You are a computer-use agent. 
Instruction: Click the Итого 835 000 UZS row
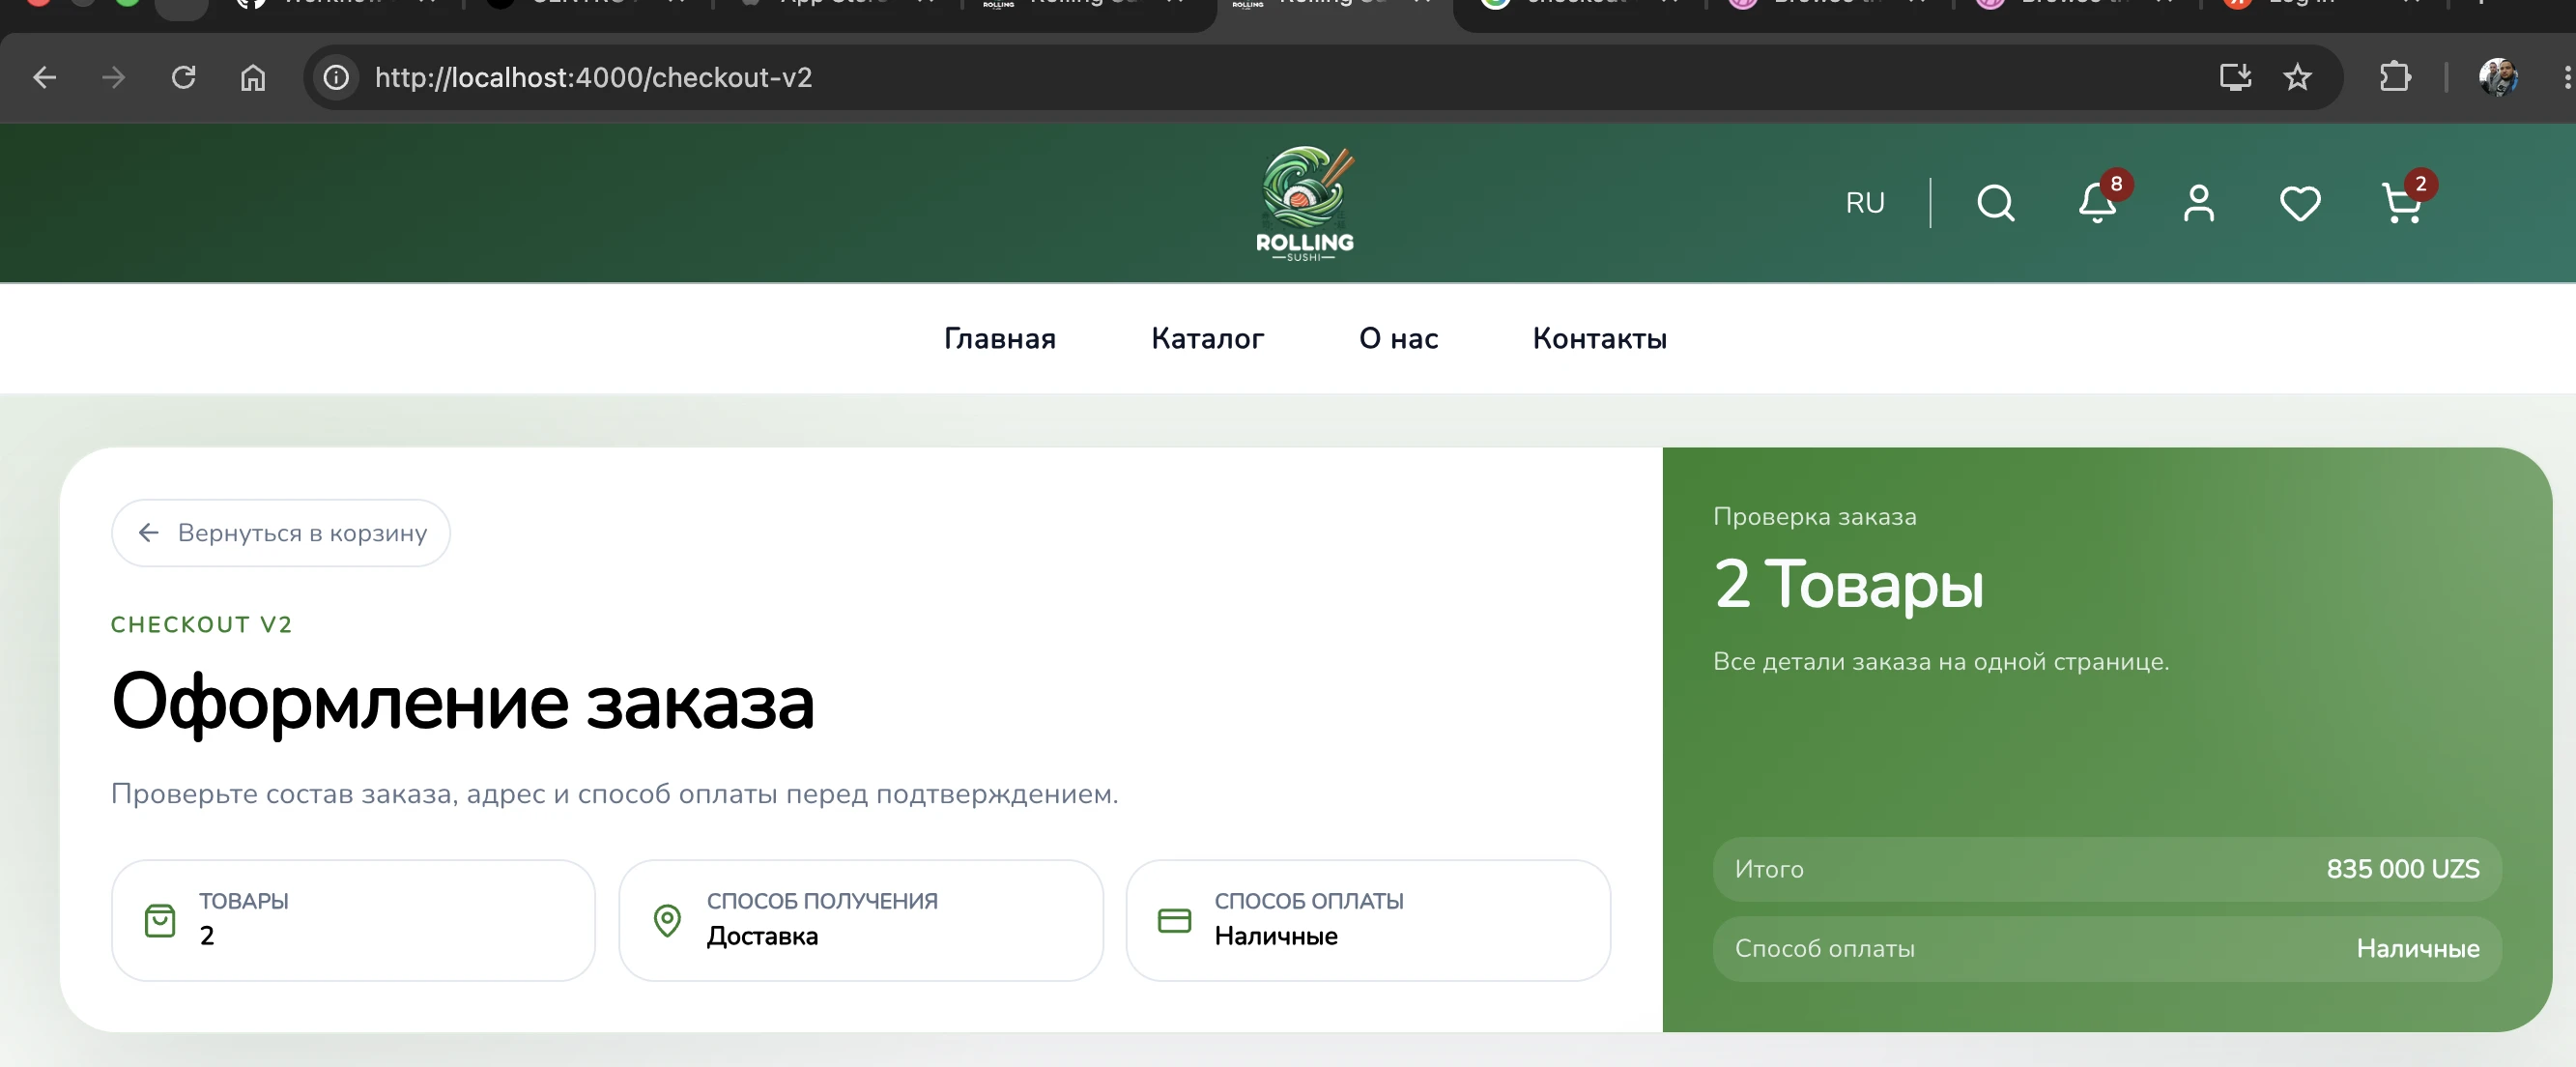(2107, 869)
